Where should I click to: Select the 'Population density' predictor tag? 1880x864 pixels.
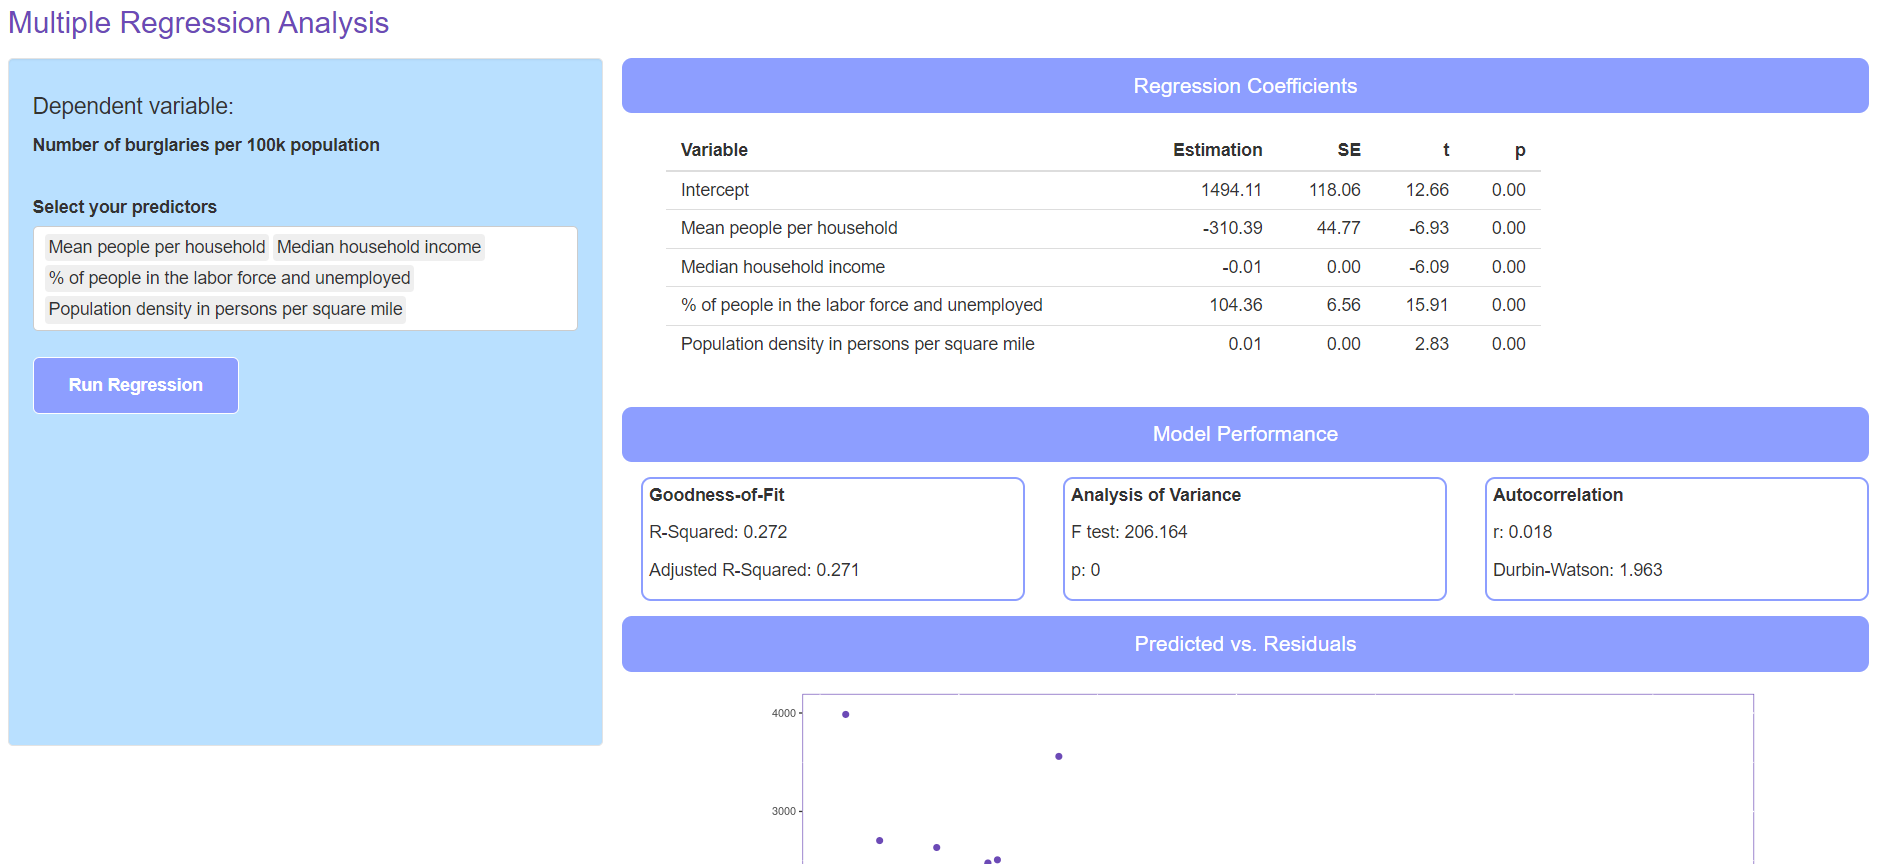pos(225,309)
